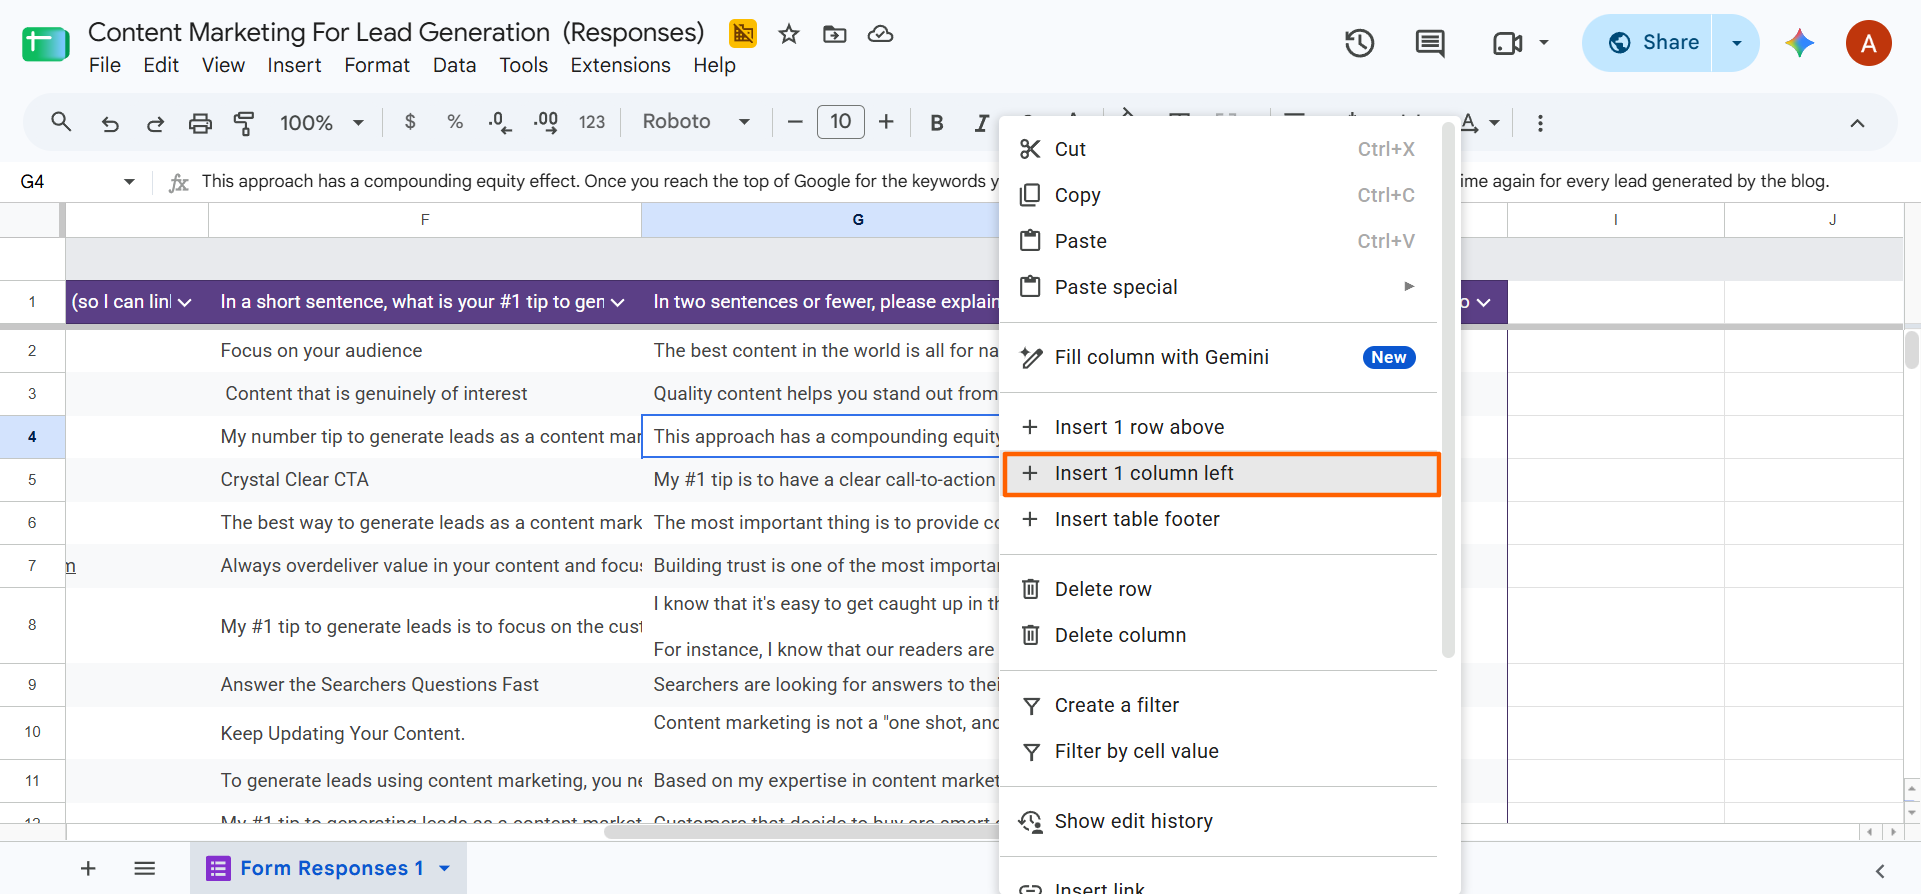1921x894 pixels.
Task: Expand the Share options arrow
Action: (x=1737, y=43)
